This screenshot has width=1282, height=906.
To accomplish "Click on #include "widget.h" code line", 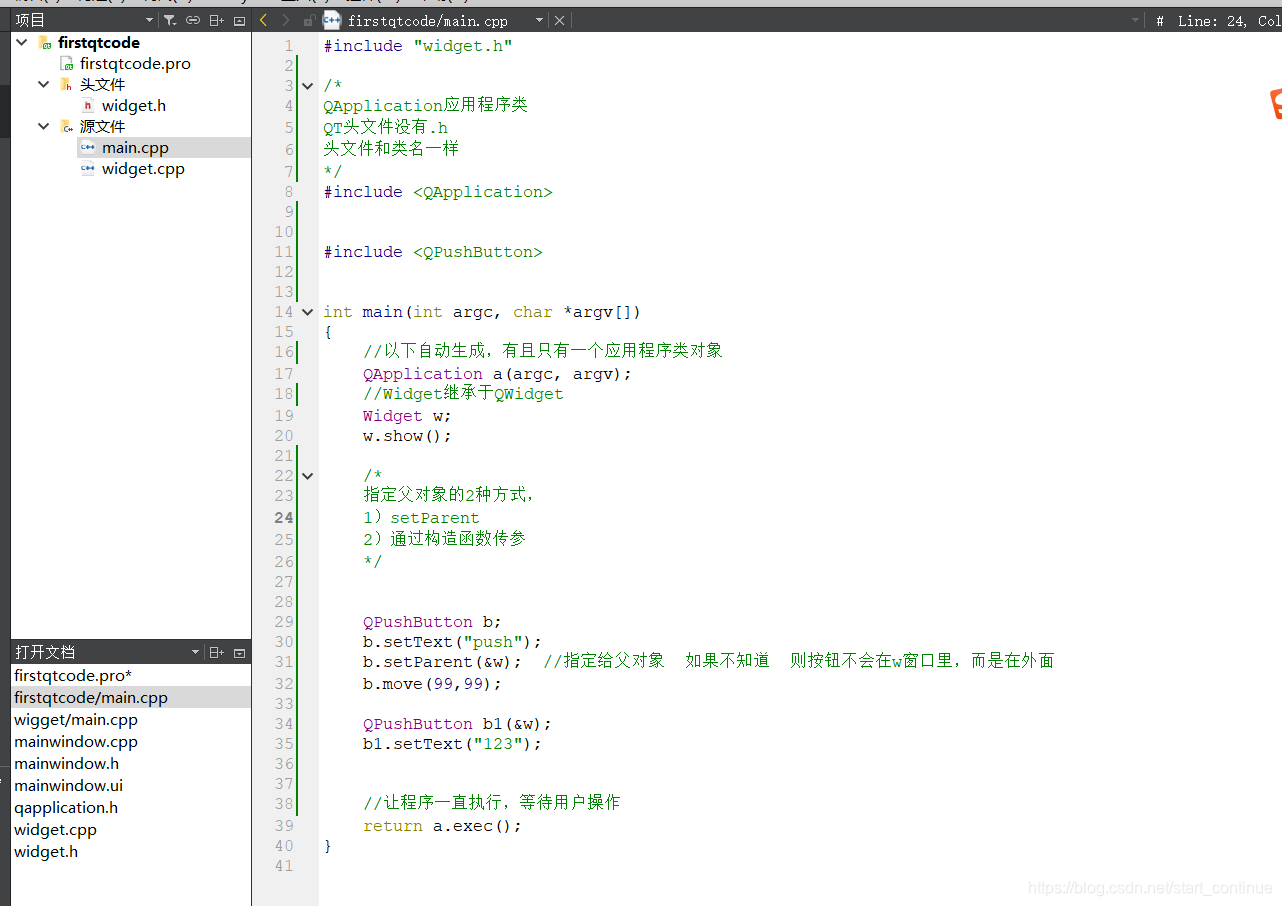I will click(418, 46).
